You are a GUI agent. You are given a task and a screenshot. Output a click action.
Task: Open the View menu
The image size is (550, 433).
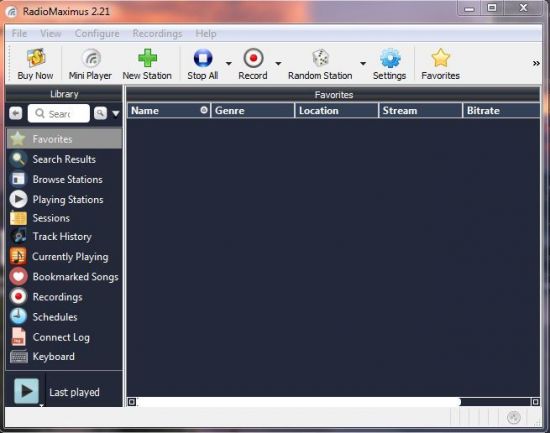coord(51,34)
